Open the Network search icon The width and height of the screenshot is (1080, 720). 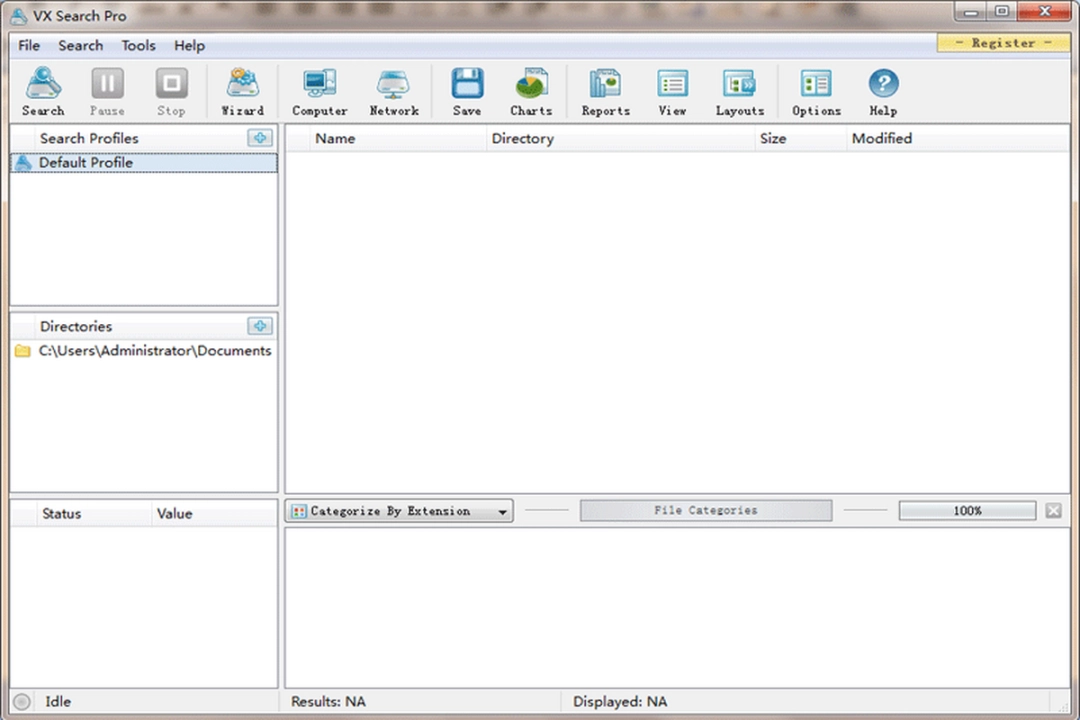(394, 92)
